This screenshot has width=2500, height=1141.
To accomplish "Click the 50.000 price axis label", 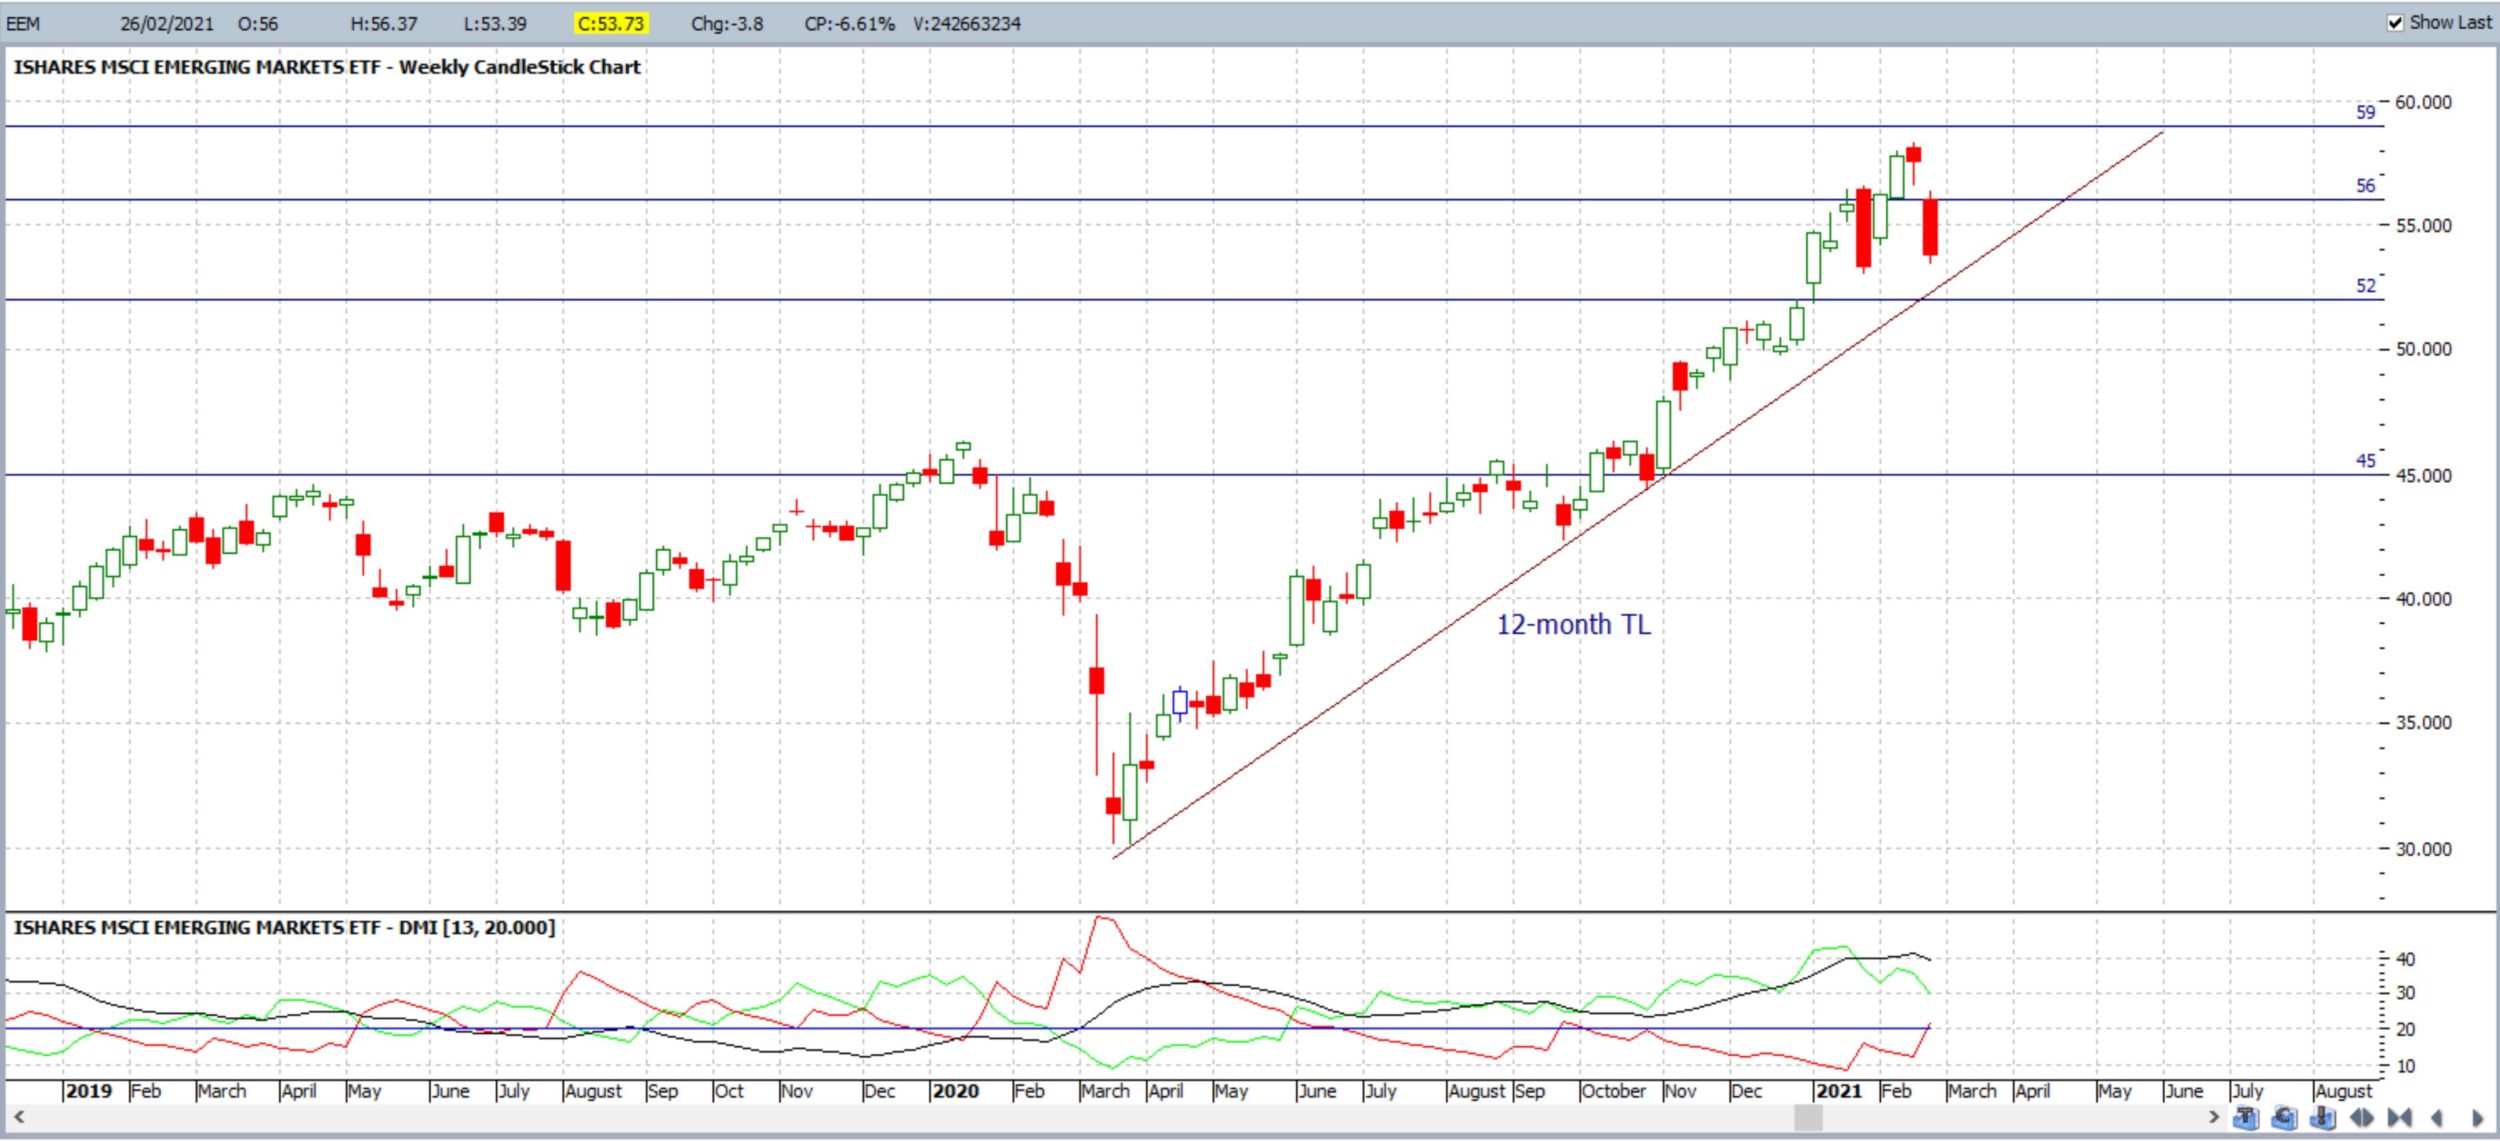I will point(2423,349).
